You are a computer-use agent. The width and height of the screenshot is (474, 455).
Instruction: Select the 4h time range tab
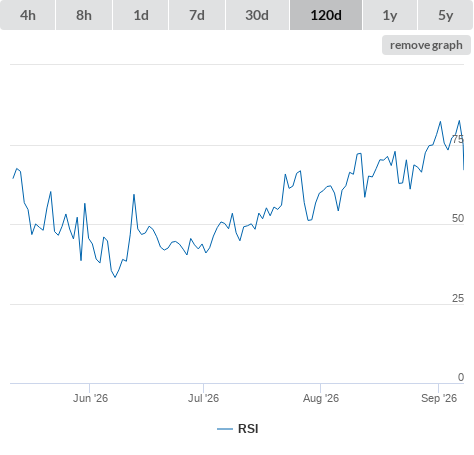coord(28,15)
